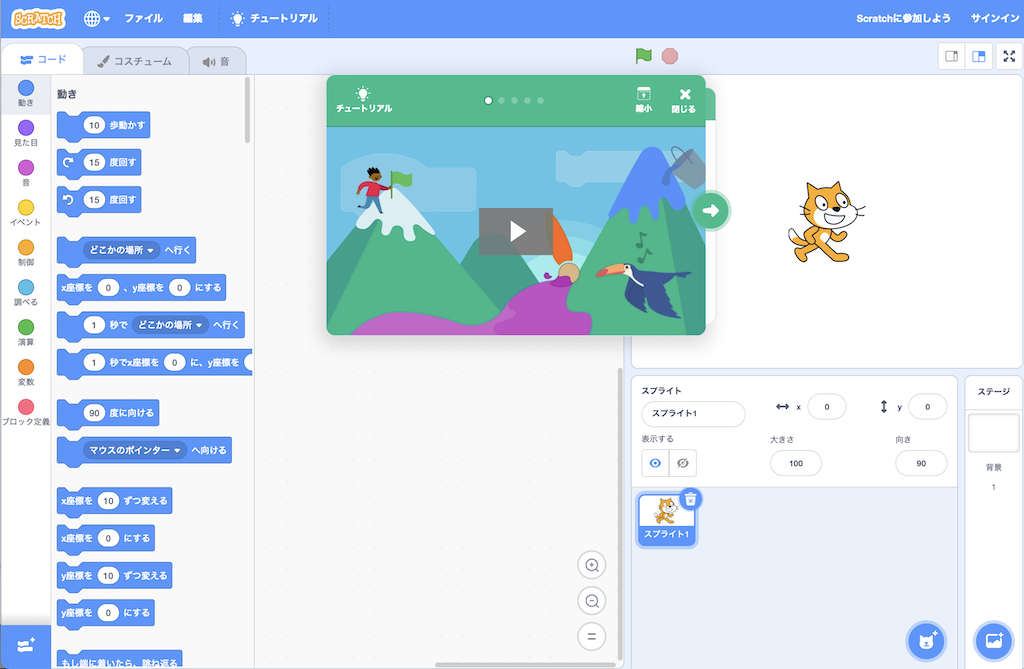Click the Scratch logo

tap(39, 18)
